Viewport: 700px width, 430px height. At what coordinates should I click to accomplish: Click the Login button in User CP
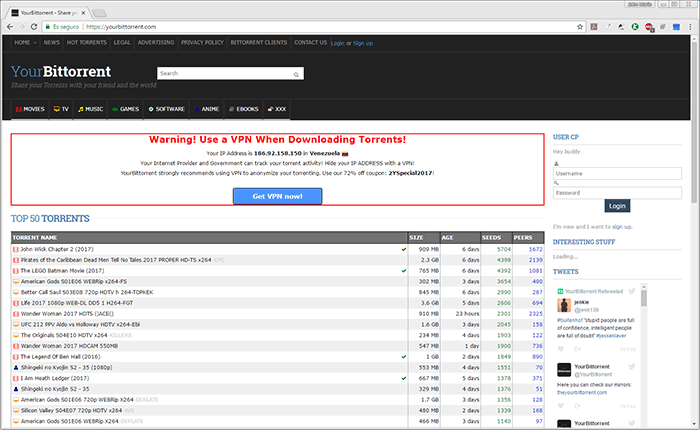click(617, 206)
